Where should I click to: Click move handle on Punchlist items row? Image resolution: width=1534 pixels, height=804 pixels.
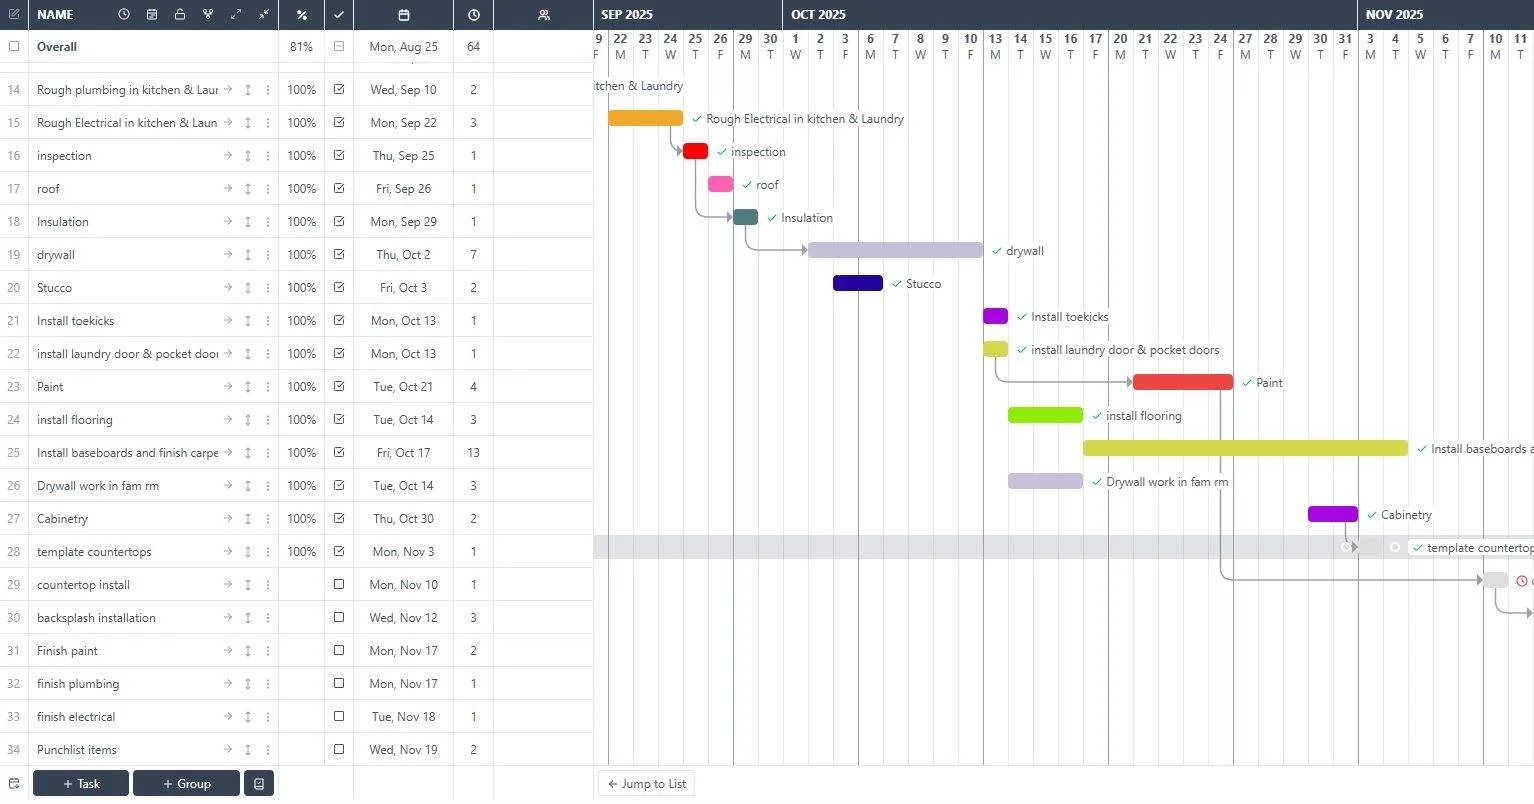click(x=248, y=749)
